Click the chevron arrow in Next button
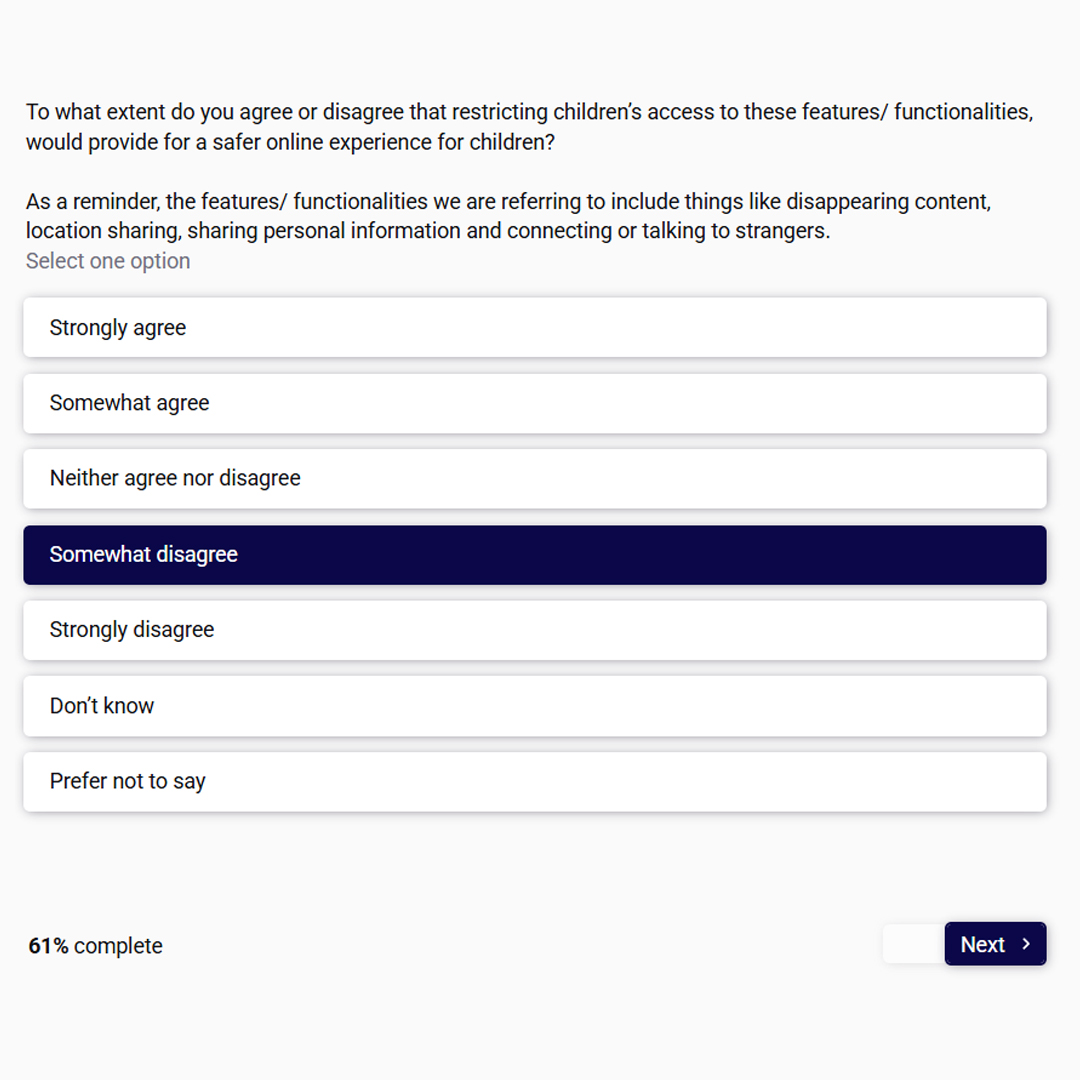This screenshot has height=1080, width=1080. tap(1026, 944)
